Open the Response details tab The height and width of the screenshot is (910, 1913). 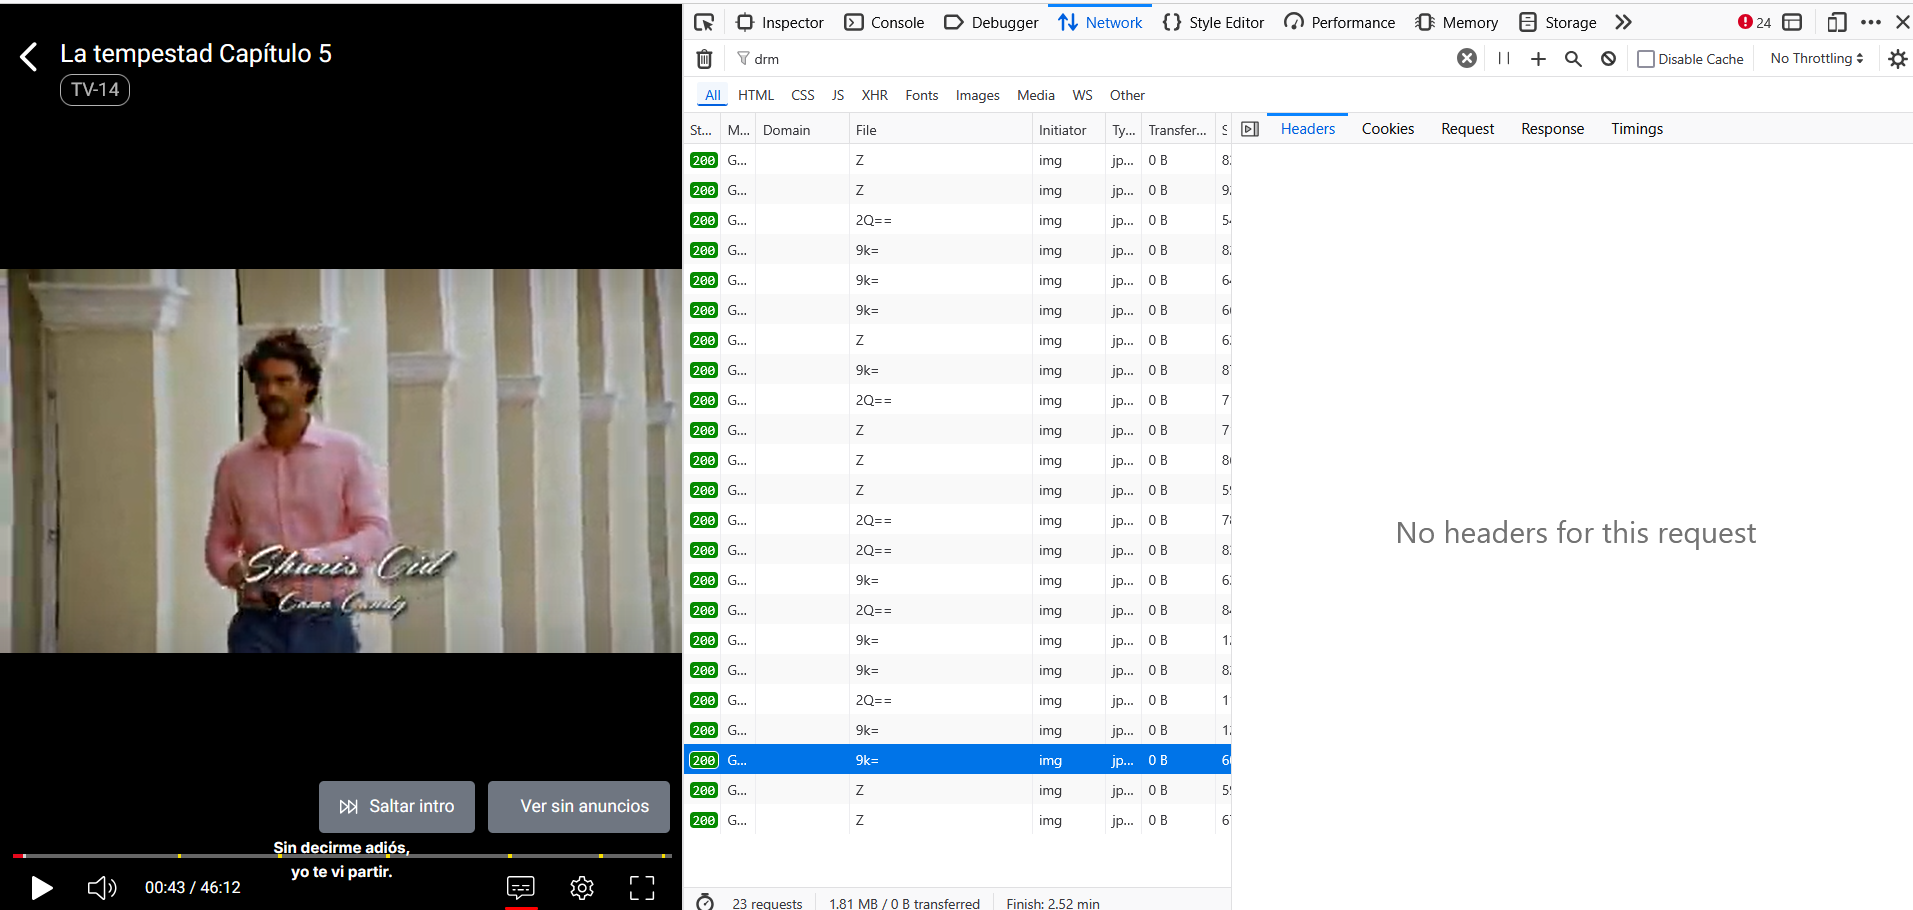coord(1553,129)
